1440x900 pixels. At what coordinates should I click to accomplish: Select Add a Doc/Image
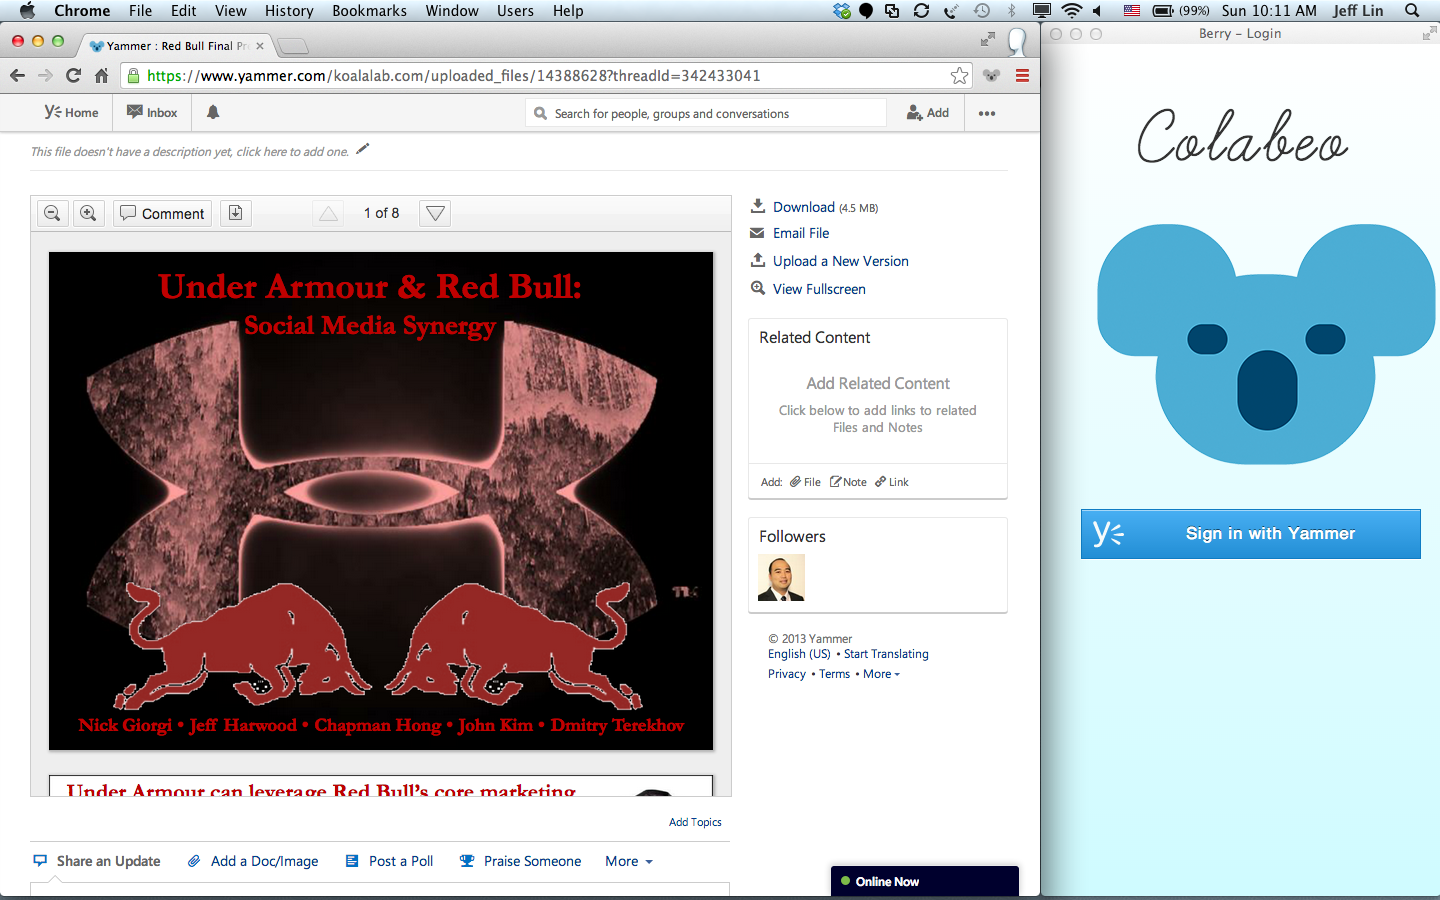[x=253, y=861]
